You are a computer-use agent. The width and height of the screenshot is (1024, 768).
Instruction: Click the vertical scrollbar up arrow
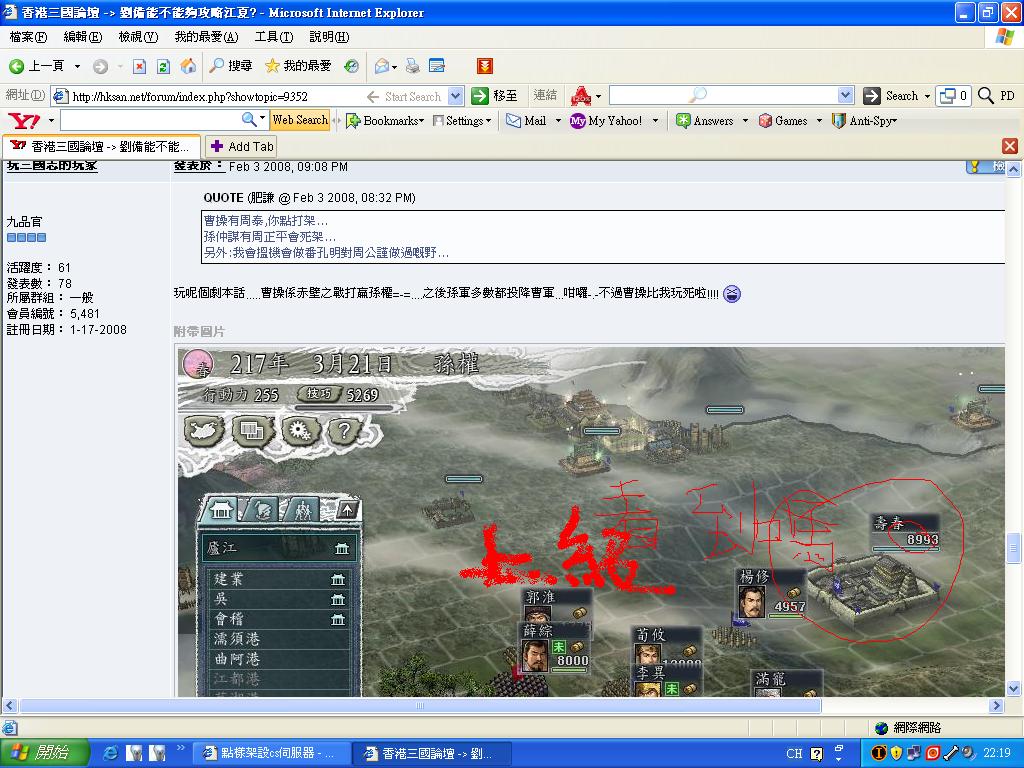pyautogui.click(x=1014, y=169)
